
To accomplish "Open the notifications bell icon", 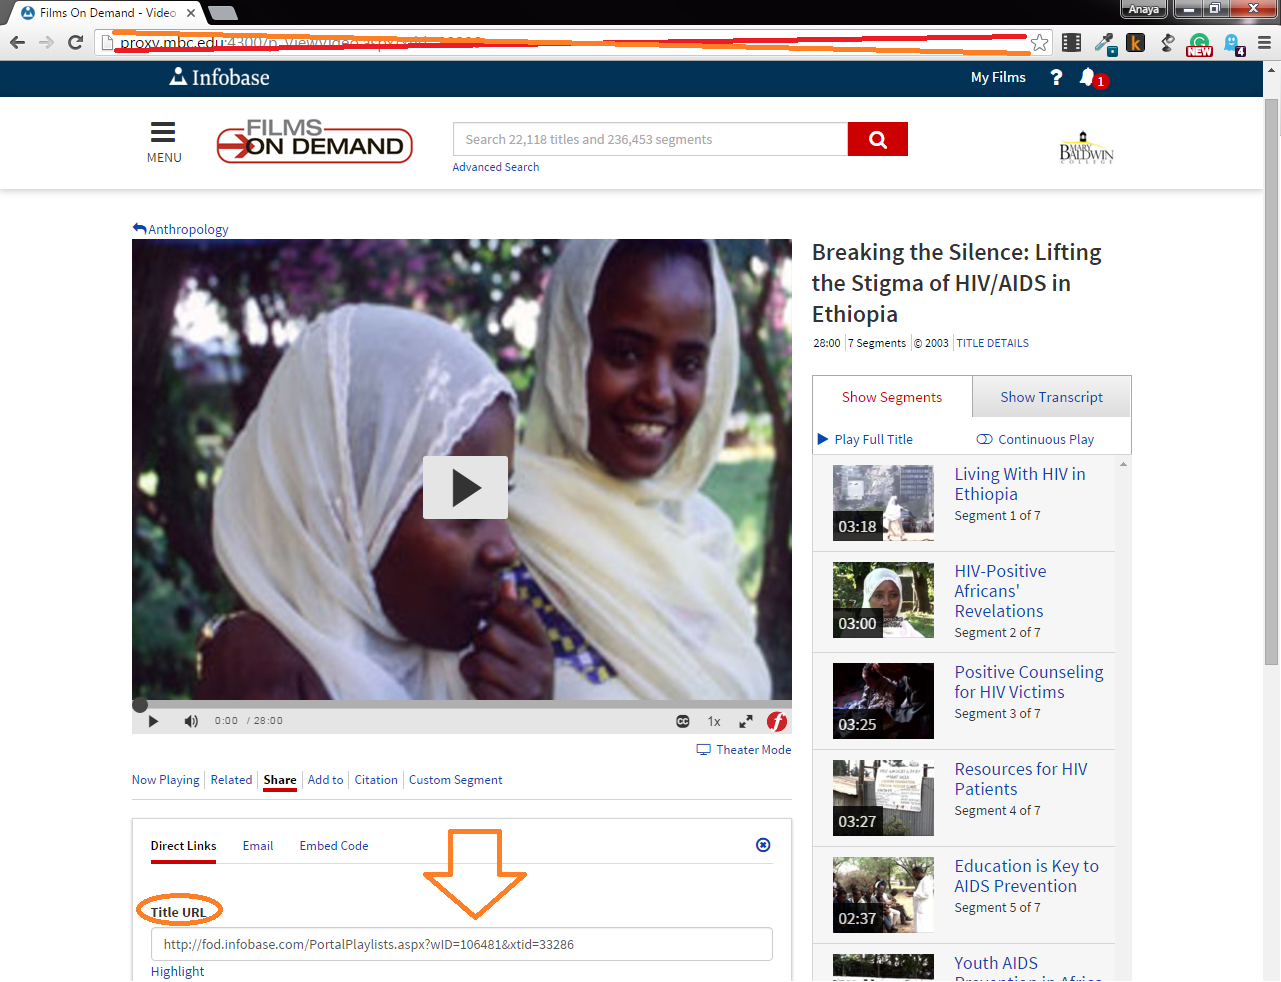I will tap(1087, 77).
